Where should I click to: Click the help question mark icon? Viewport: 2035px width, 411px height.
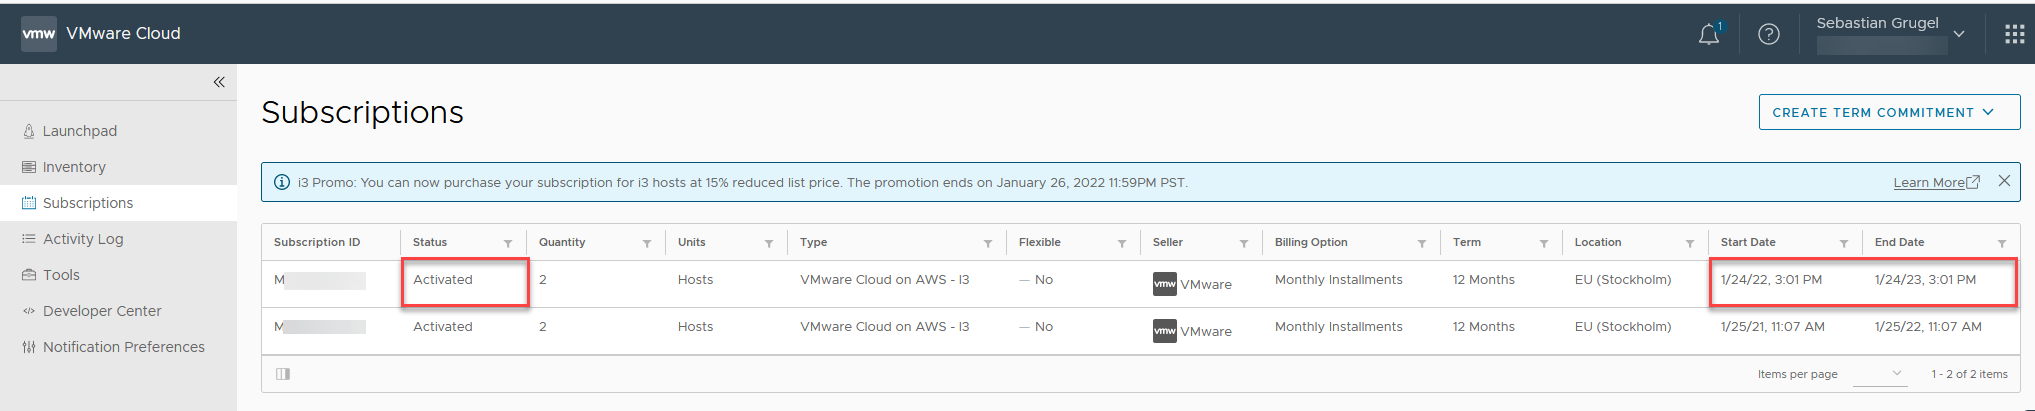point(1769,35)
